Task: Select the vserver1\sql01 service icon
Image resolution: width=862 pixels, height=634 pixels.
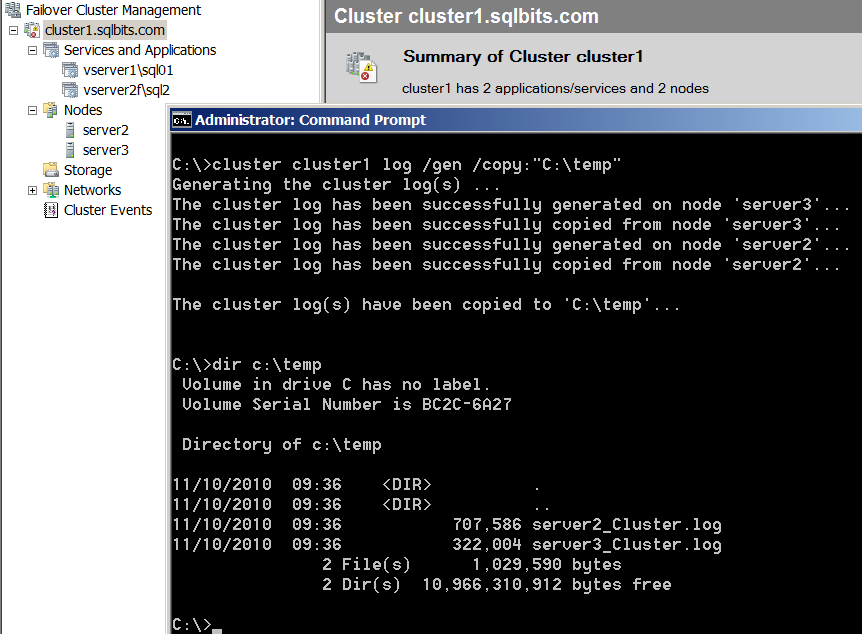Action: [x=71, y=70]
